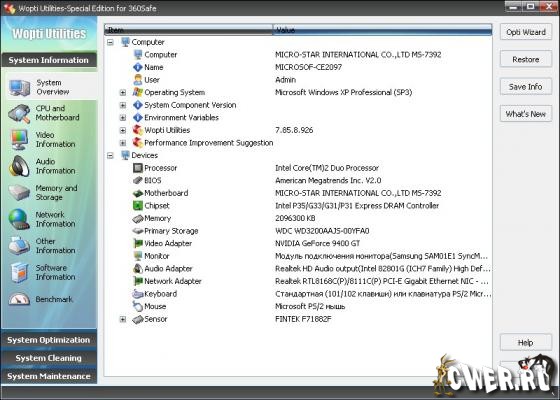Screen dimensions: 560x400
Task: Open the System Cleaning section tab
Action: coord(49,358)
